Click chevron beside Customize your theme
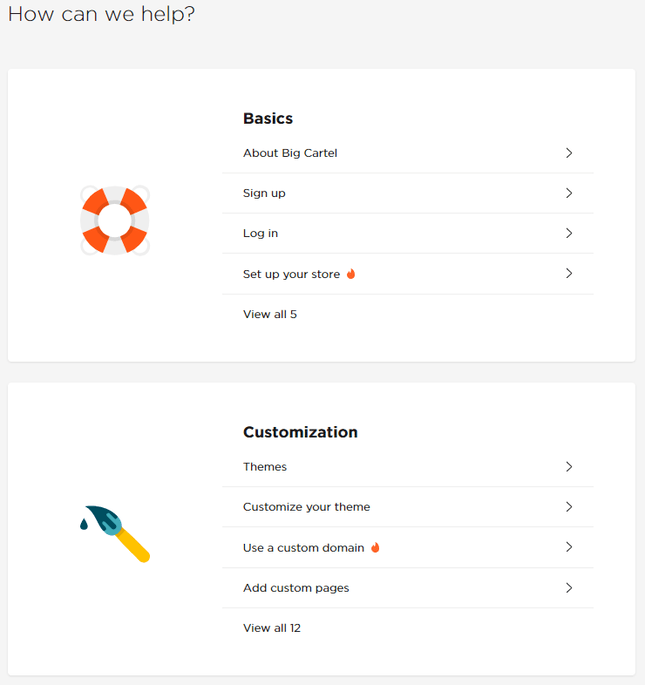 (569, 507)
